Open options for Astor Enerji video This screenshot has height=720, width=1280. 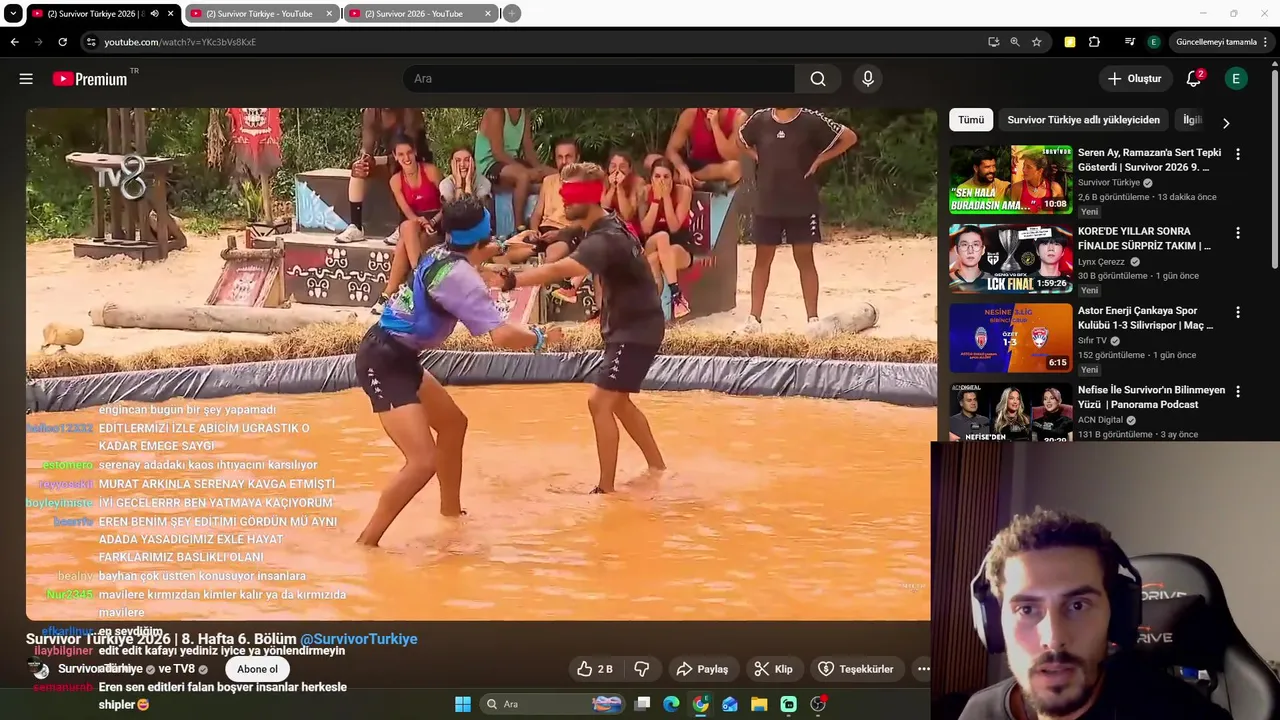click(1238, 312)
